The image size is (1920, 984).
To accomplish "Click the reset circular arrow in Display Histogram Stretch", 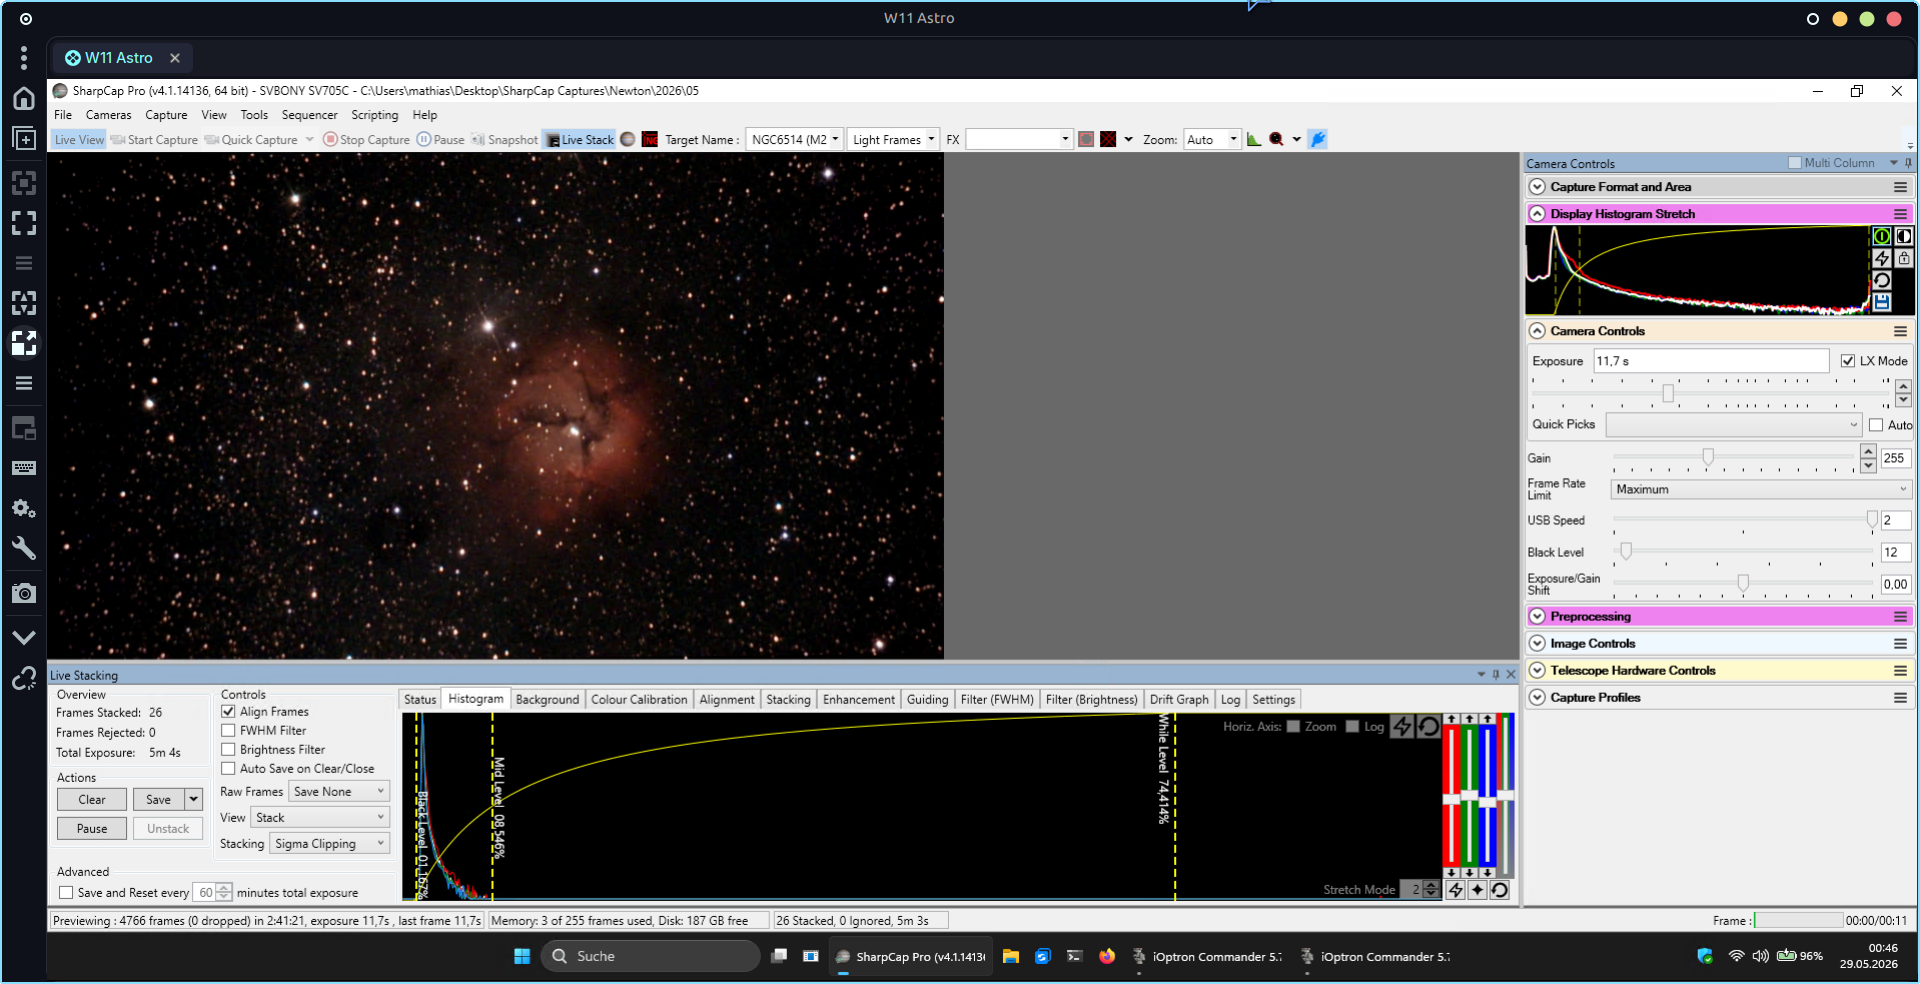I will [x=1881, y=280].
